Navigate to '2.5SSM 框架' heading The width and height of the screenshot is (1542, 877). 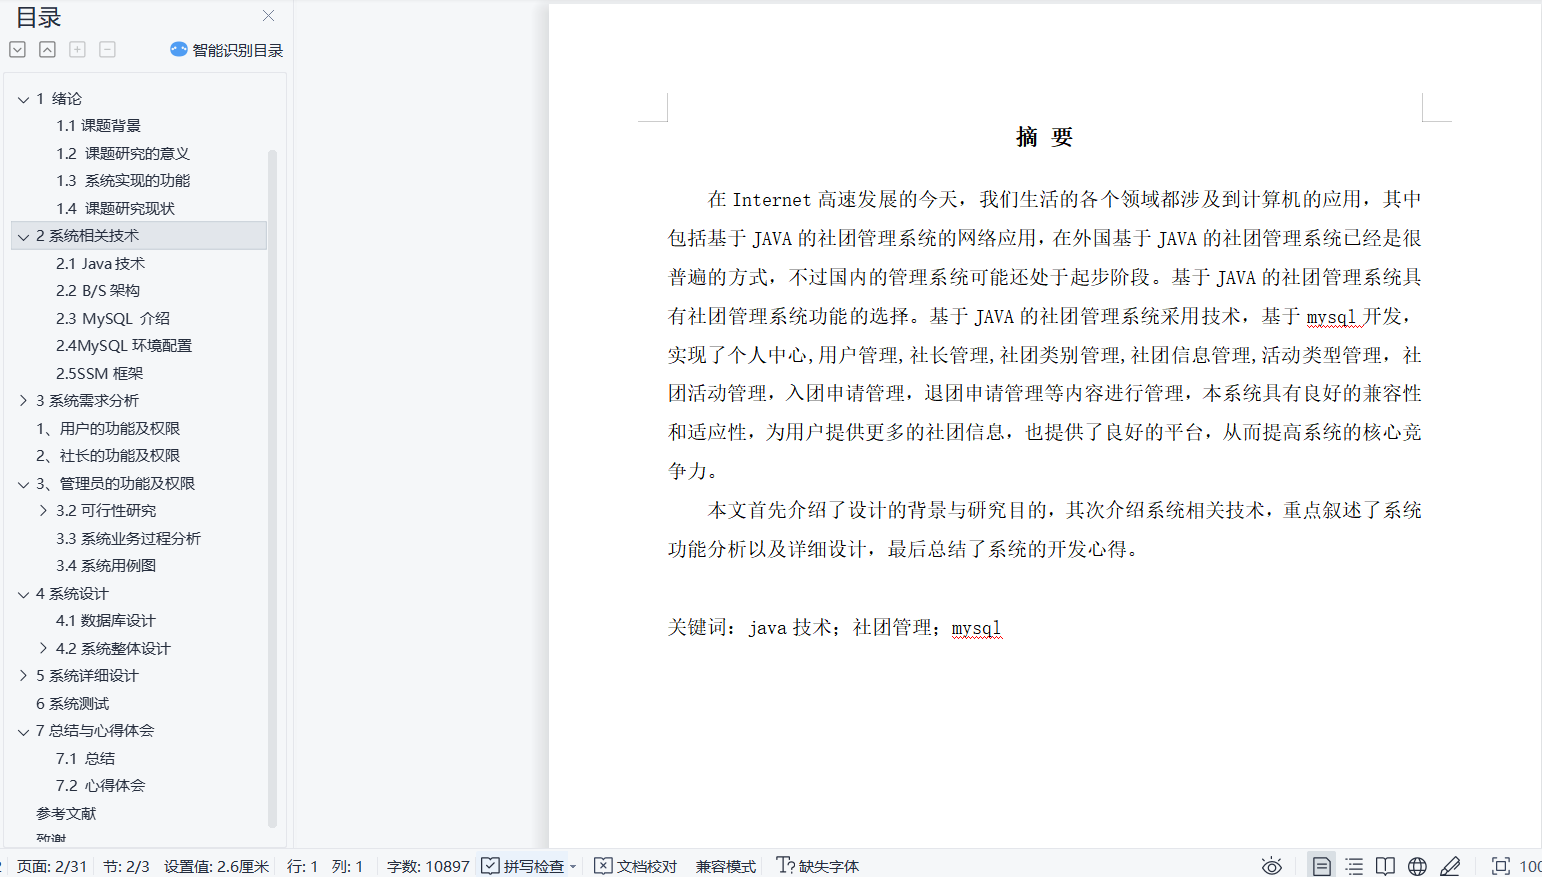pos(100,373)
